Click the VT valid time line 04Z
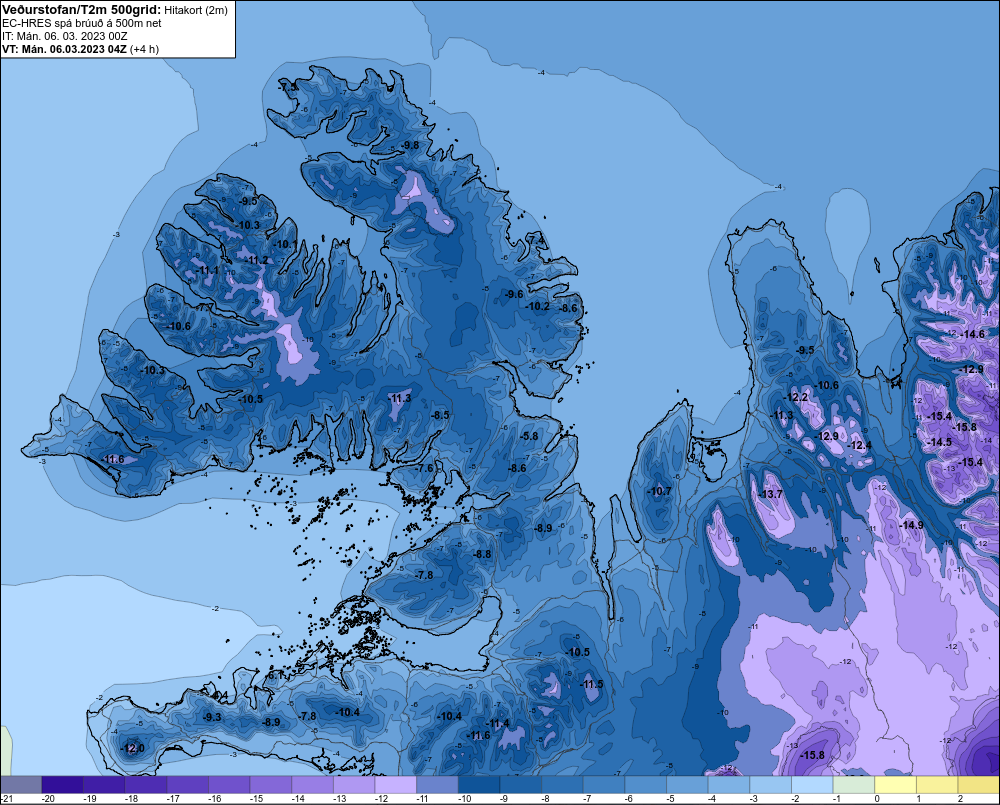This screenshot has height=805, width=1000. (80, 49)
